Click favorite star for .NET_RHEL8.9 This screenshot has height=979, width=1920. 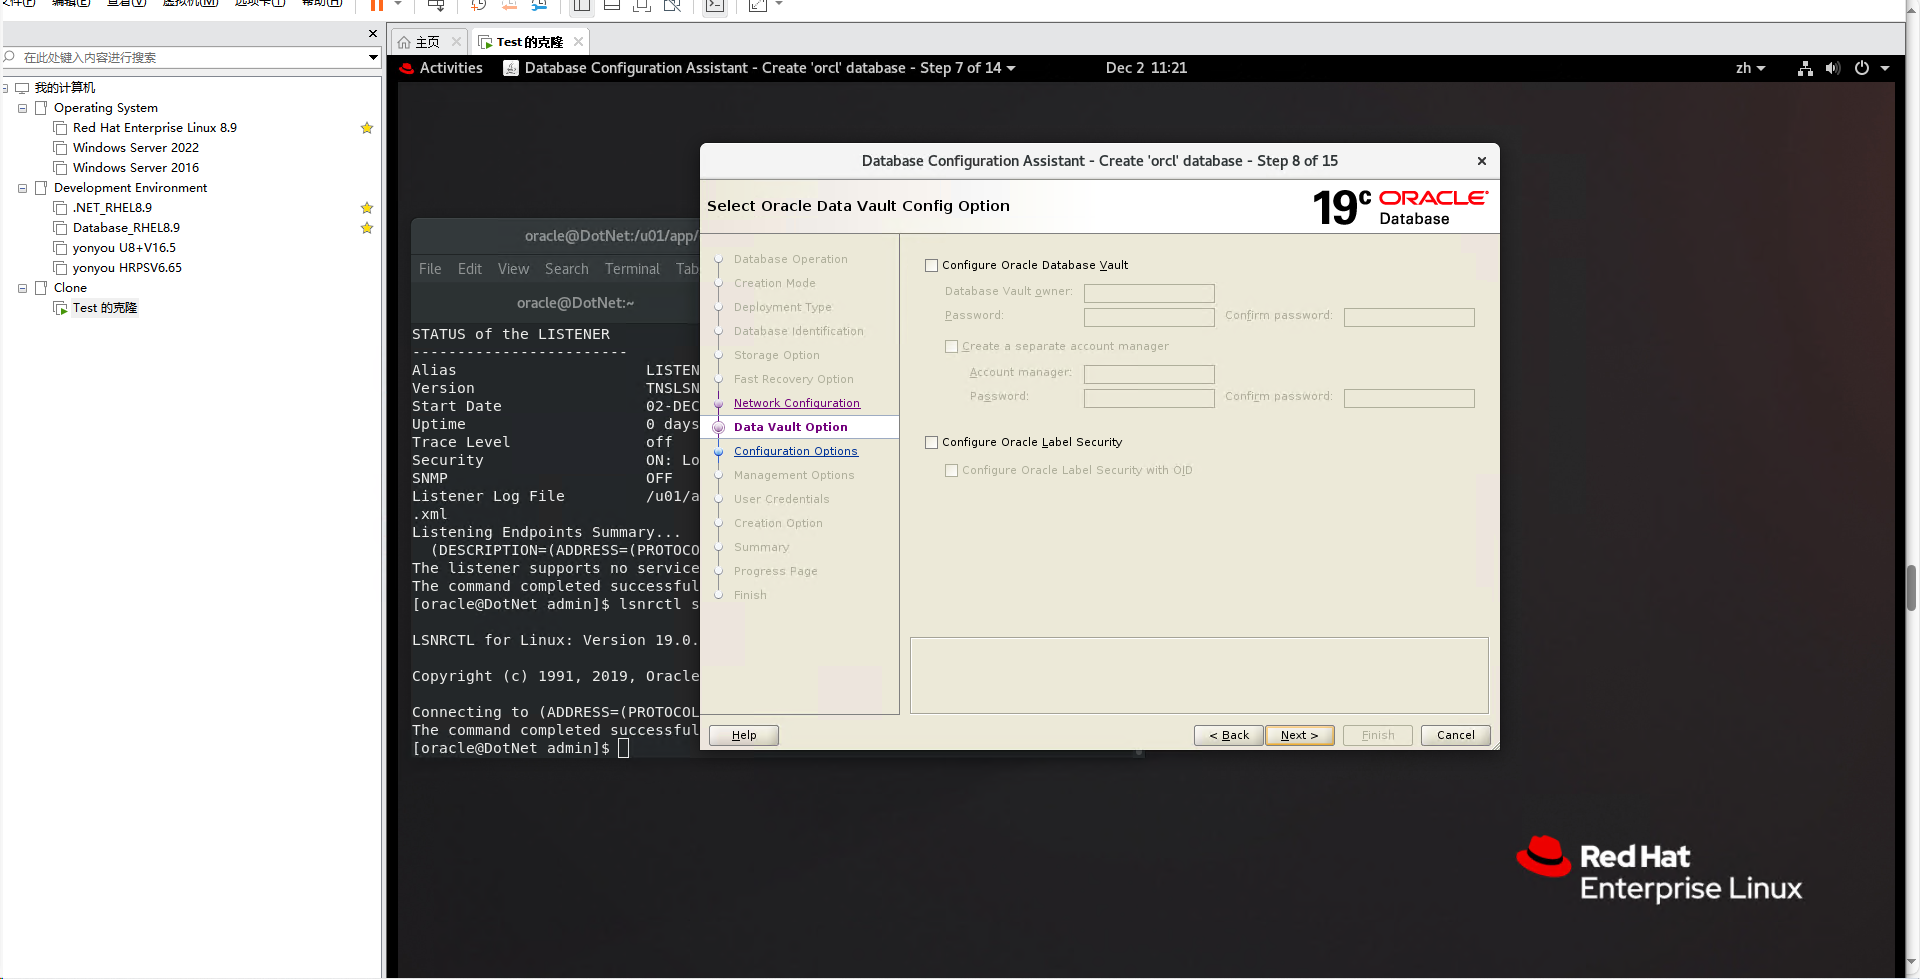pos(367,208)
